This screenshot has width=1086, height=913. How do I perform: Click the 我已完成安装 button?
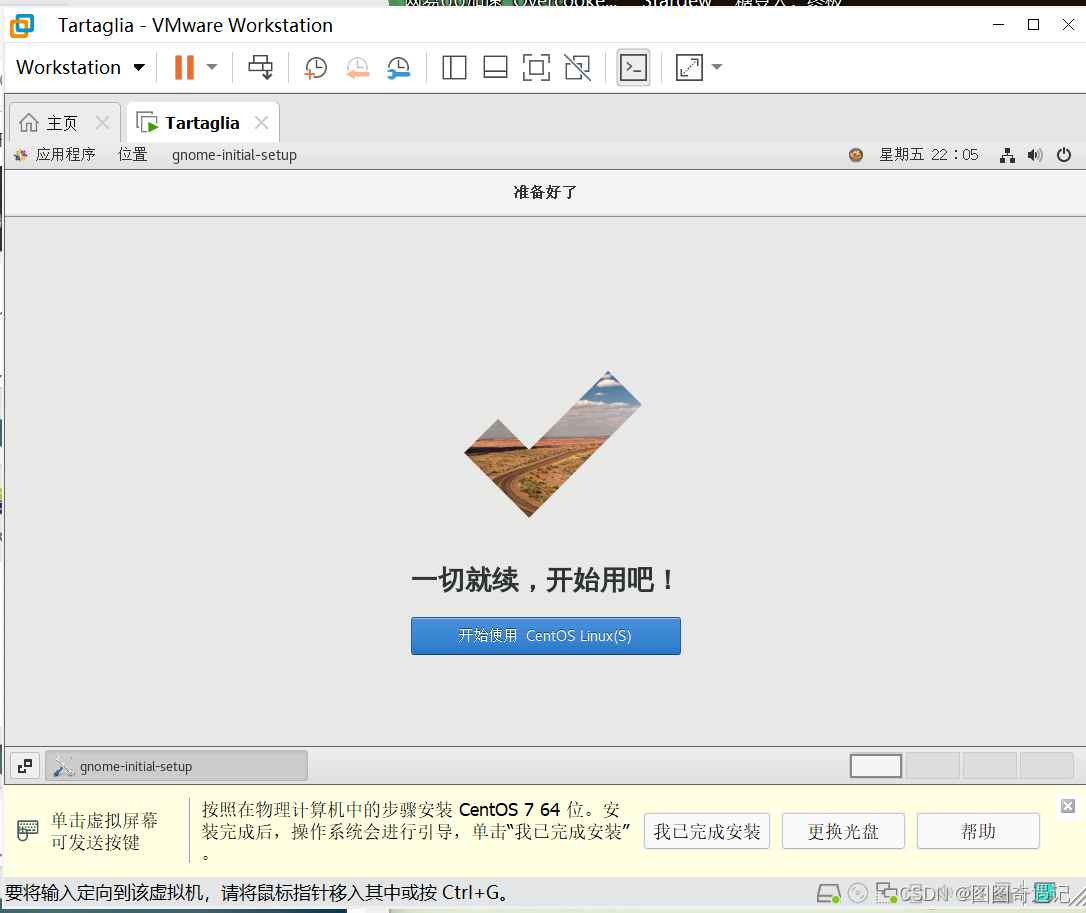tap(707, 831)
